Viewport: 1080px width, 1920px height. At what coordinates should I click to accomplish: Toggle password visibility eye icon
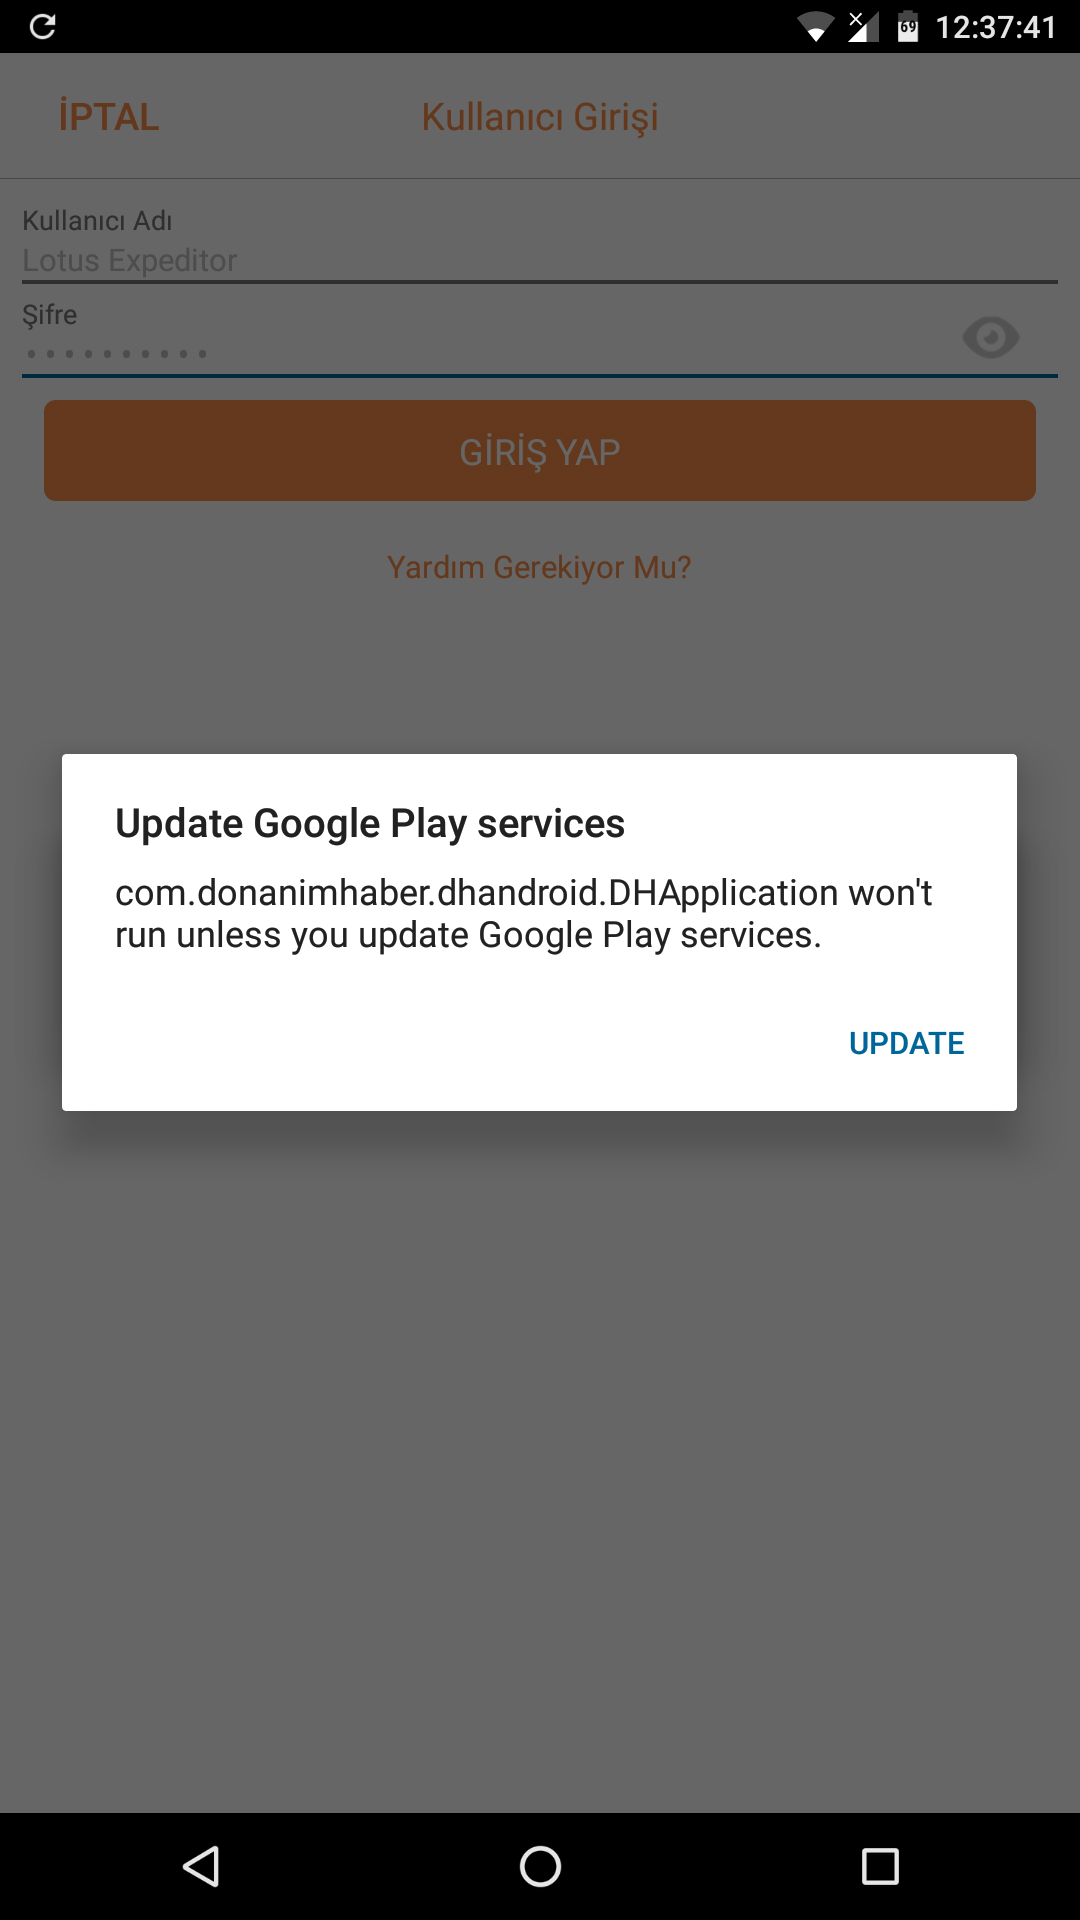point(990,338)
